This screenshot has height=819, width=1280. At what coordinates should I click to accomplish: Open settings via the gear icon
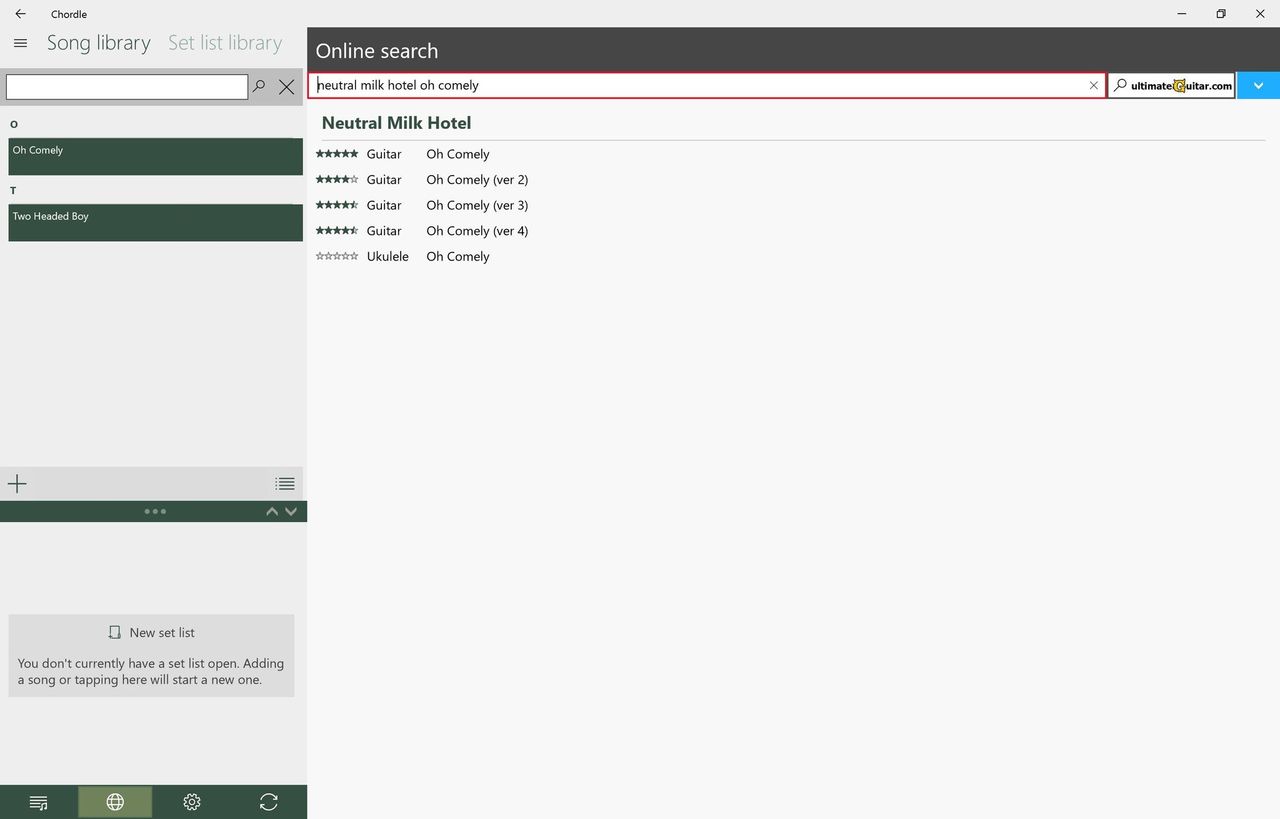[192, 802]
